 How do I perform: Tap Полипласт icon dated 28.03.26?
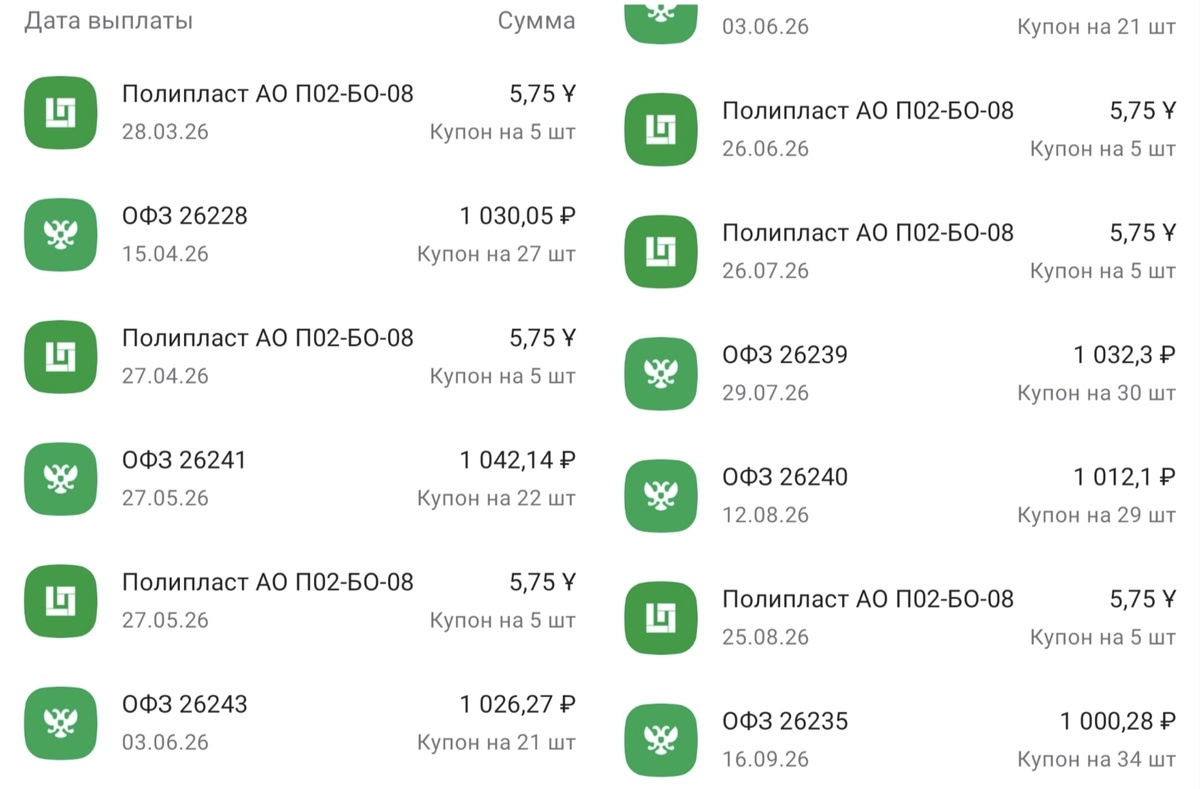click(x=61, y=113)
